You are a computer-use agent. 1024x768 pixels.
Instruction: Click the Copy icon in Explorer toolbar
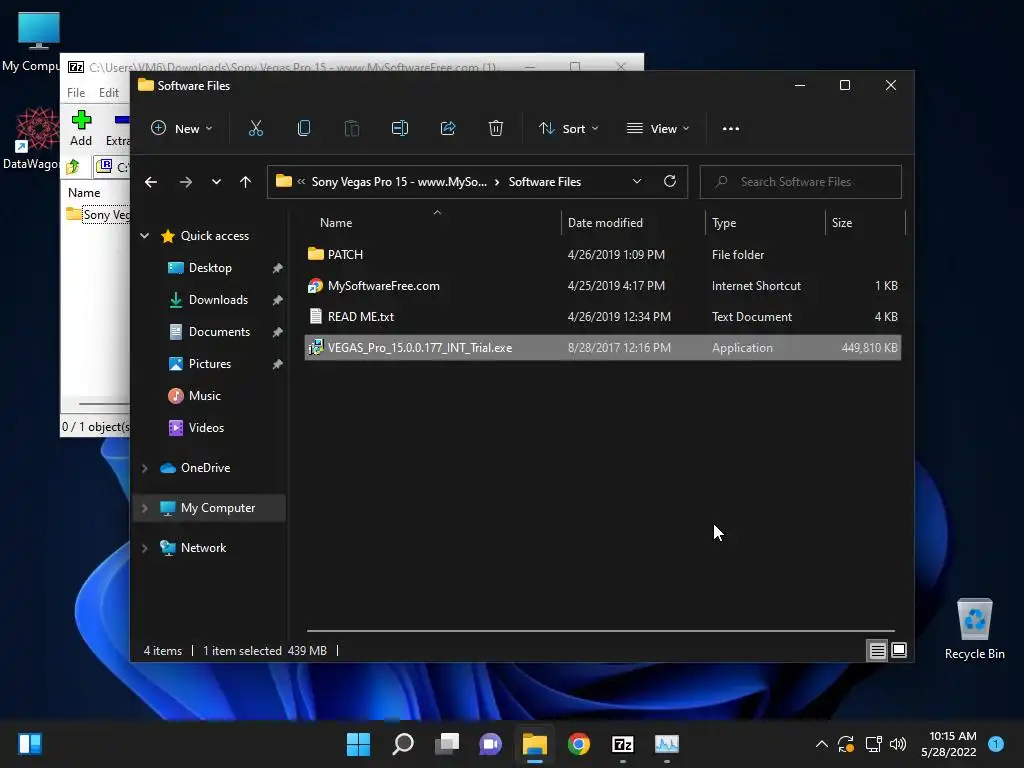(x=304, y=129)
